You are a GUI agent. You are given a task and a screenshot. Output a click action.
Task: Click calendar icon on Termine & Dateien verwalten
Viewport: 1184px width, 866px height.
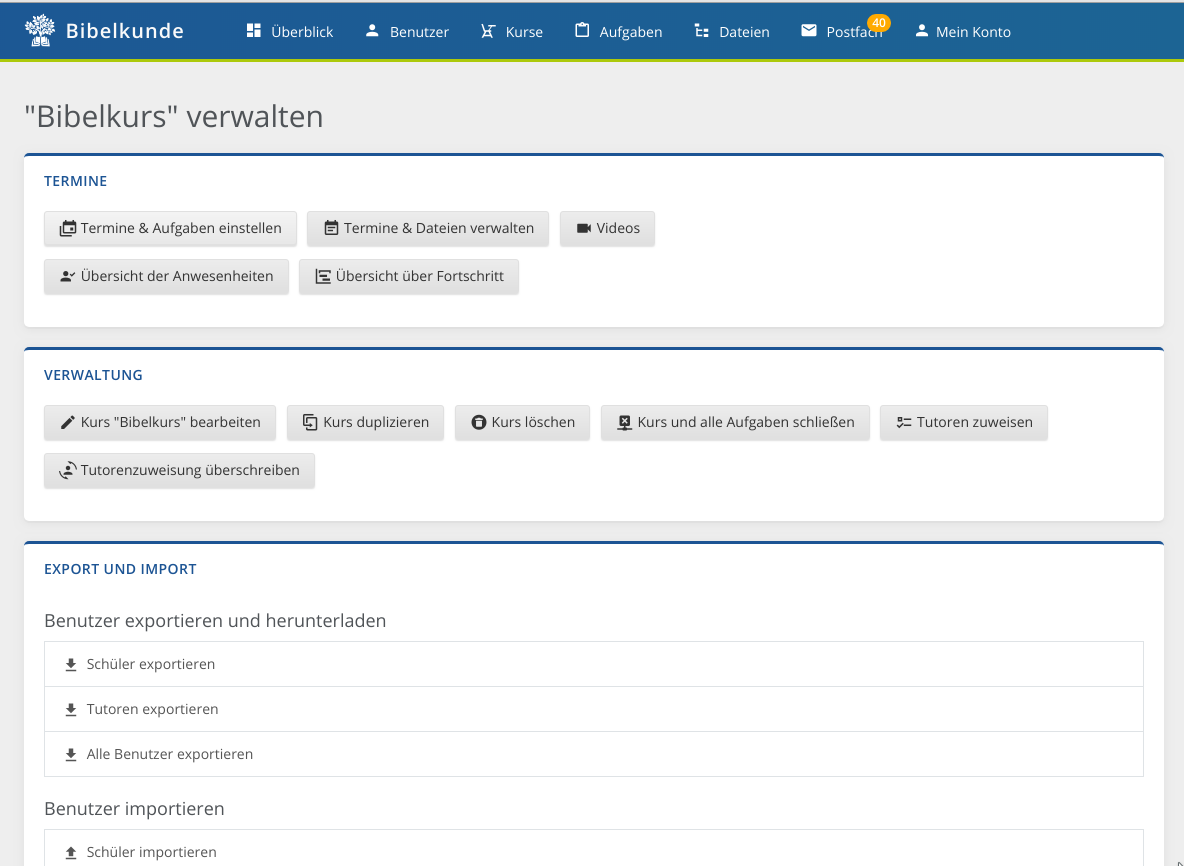tap(331, 228)
